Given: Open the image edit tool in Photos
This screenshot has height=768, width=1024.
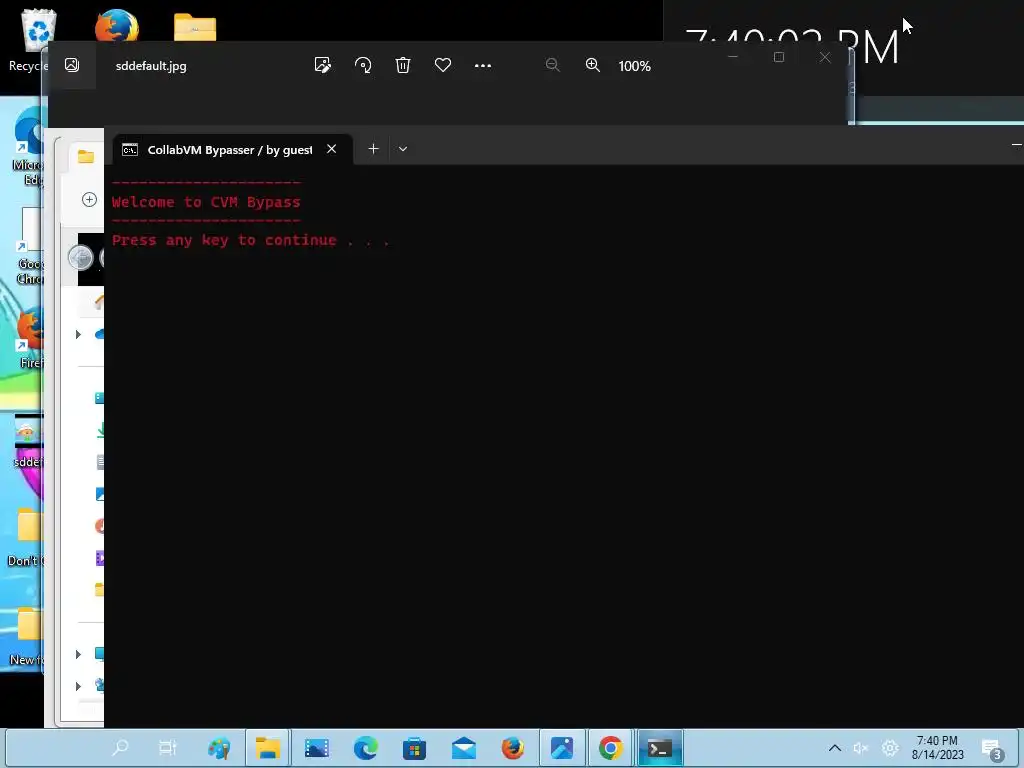Looking at the screenshot, I should [x=323, y=65].
